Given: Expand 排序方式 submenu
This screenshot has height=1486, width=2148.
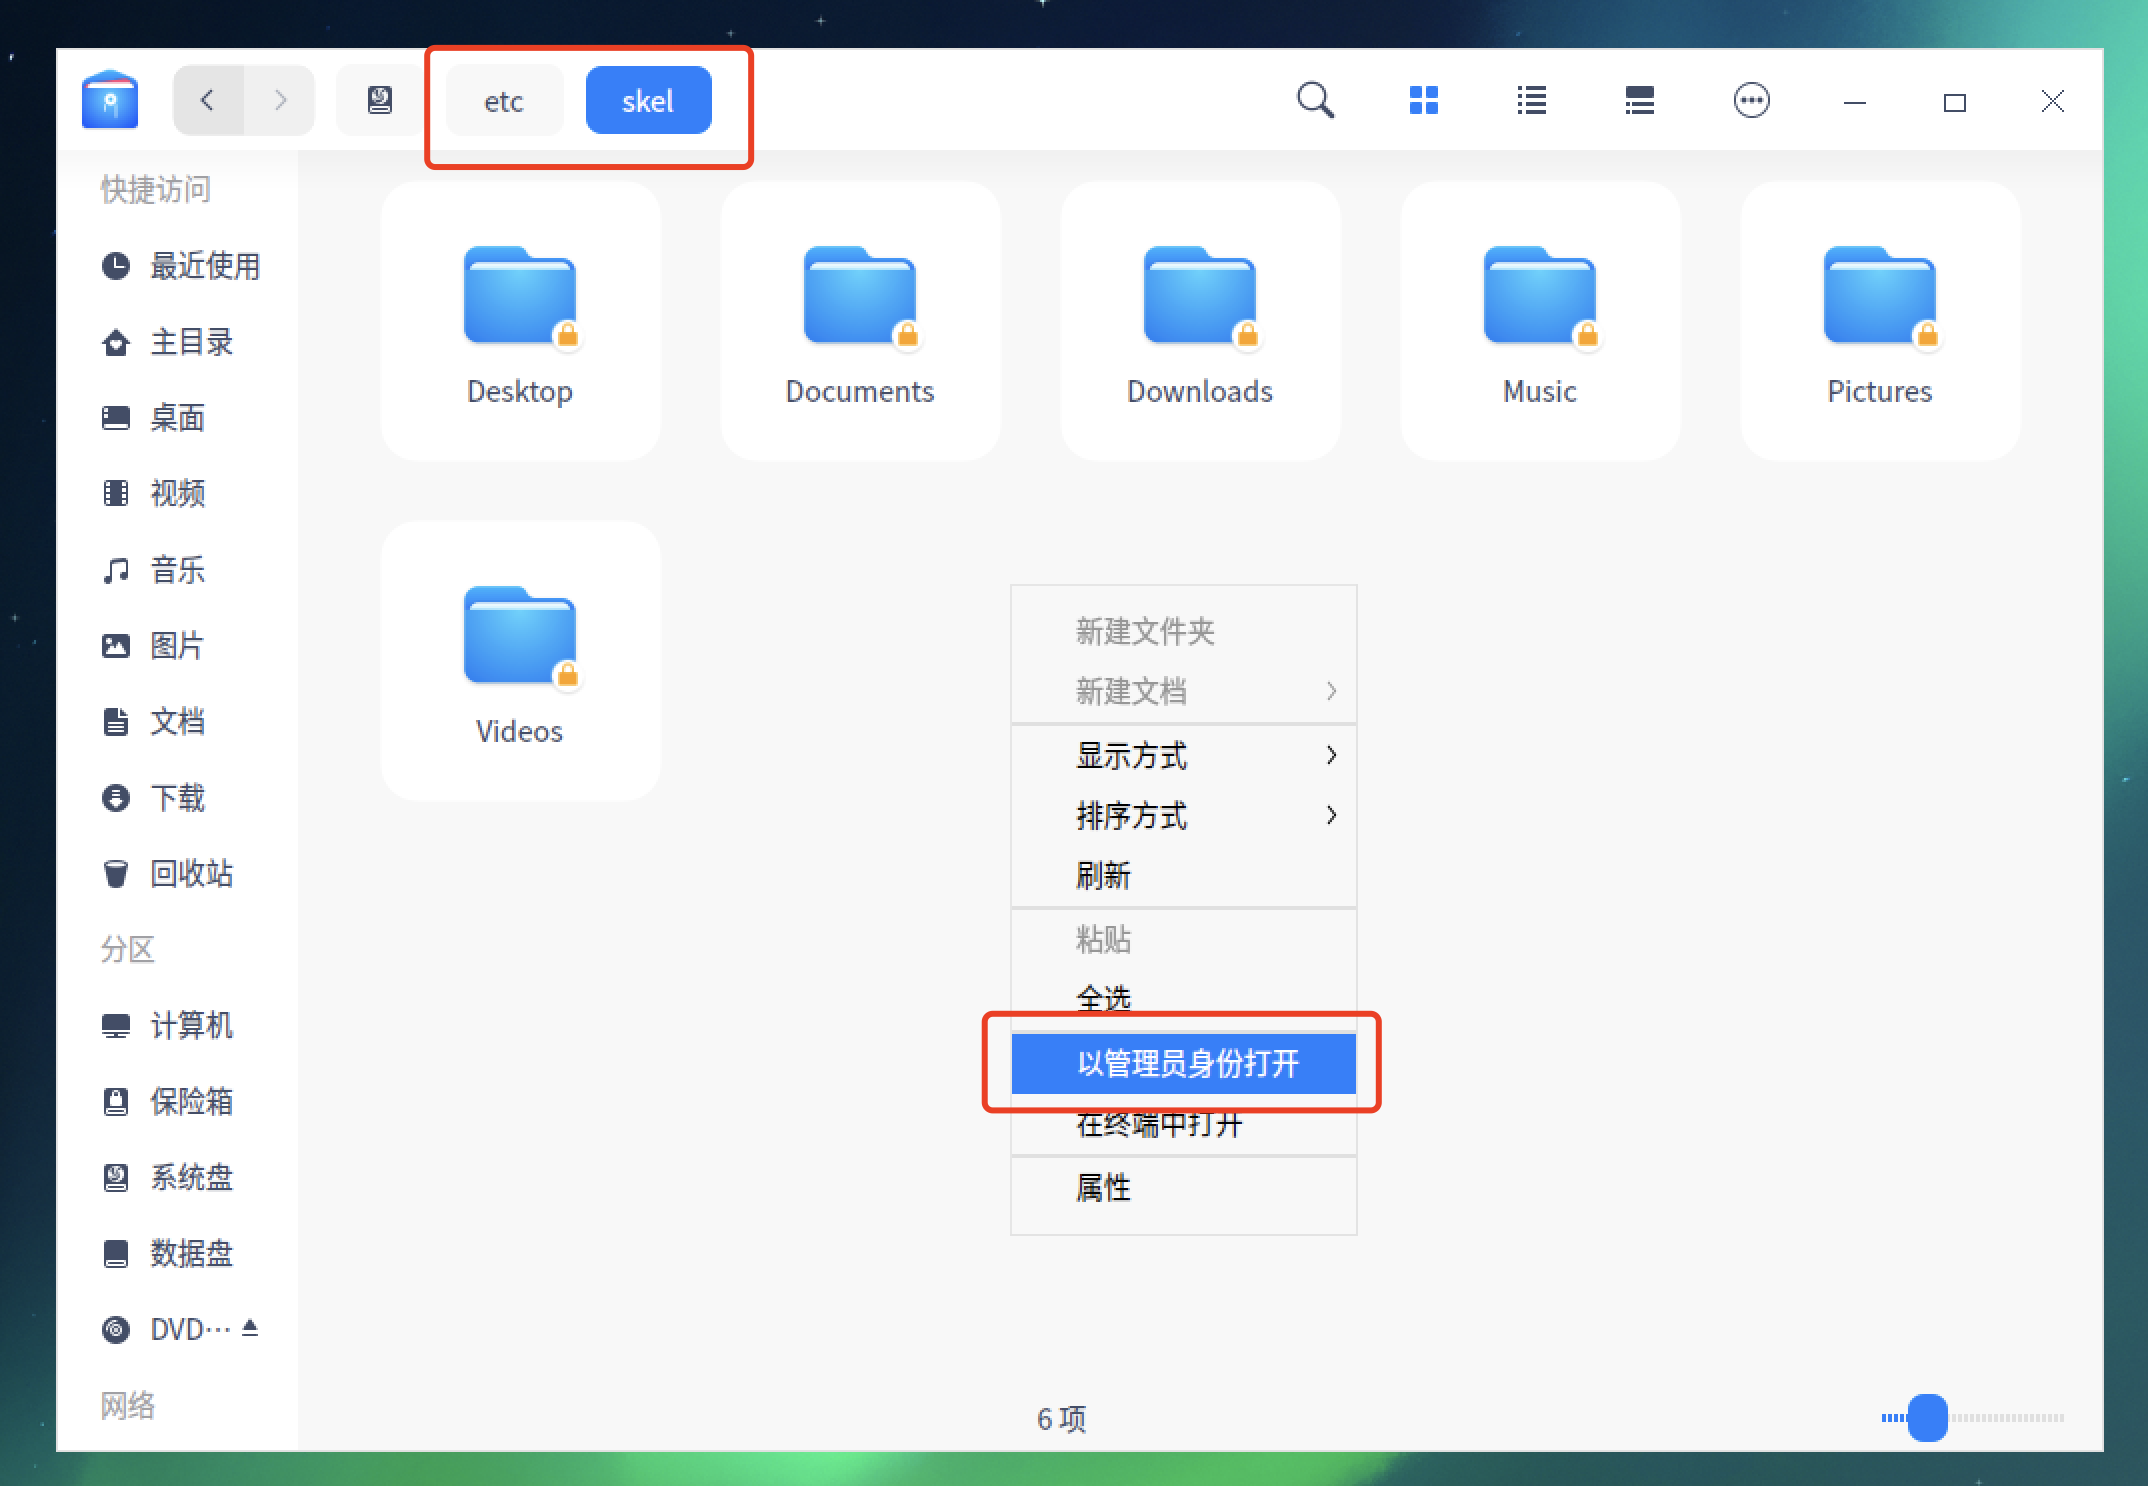Looking at the screenshot, I should pos(1184,816).
